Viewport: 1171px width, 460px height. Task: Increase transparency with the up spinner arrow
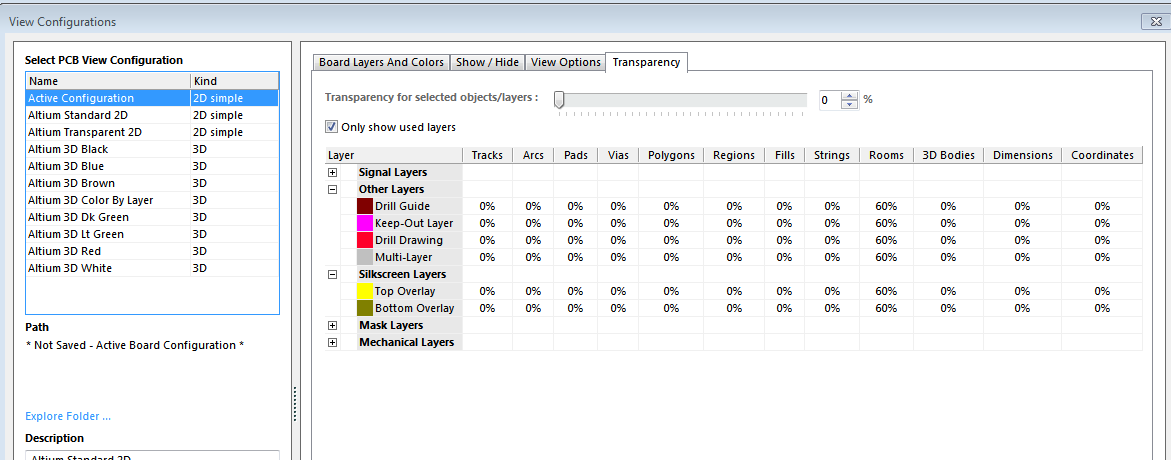(850, 95)
